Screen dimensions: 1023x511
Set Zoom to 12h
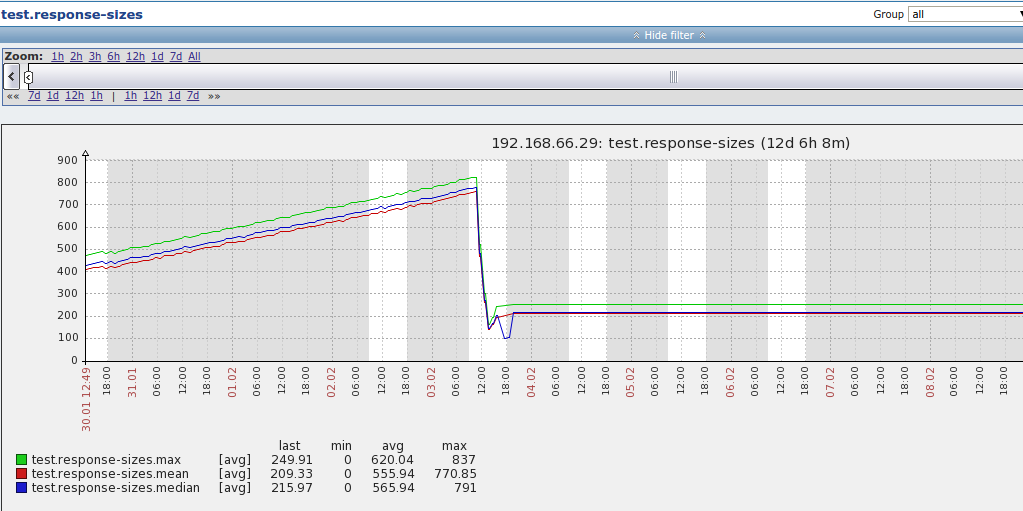[135, 56]
